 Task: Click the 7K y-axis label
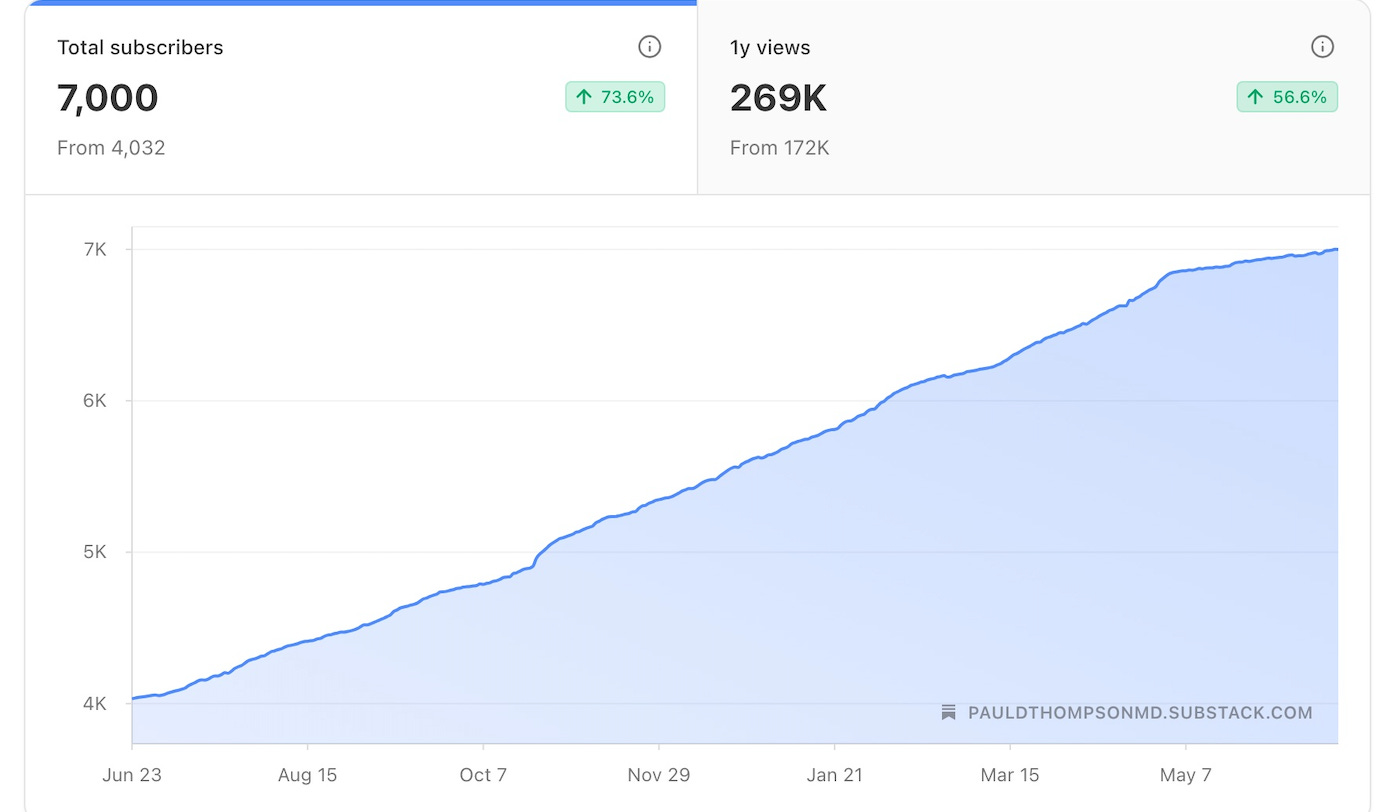click(x=95, y=249)
